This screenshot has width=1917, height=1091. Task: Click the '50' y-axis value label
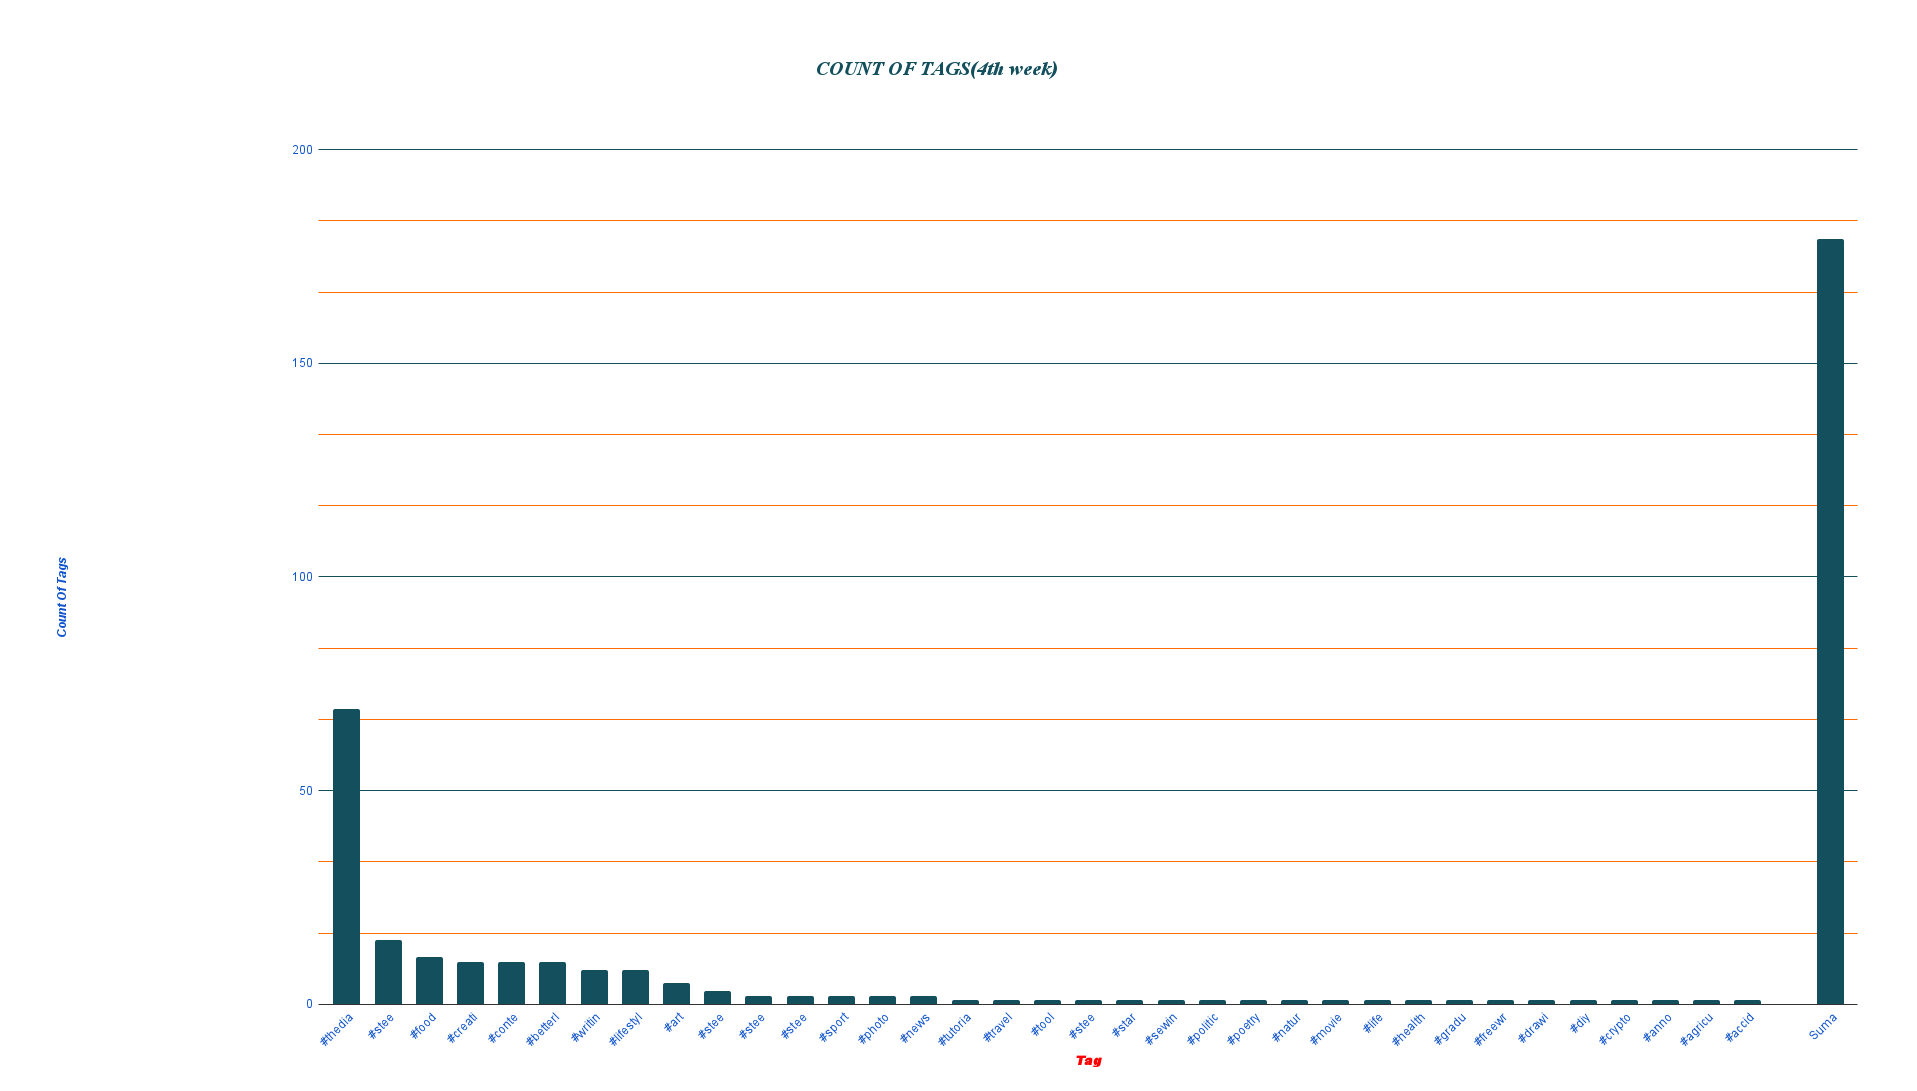305,791
